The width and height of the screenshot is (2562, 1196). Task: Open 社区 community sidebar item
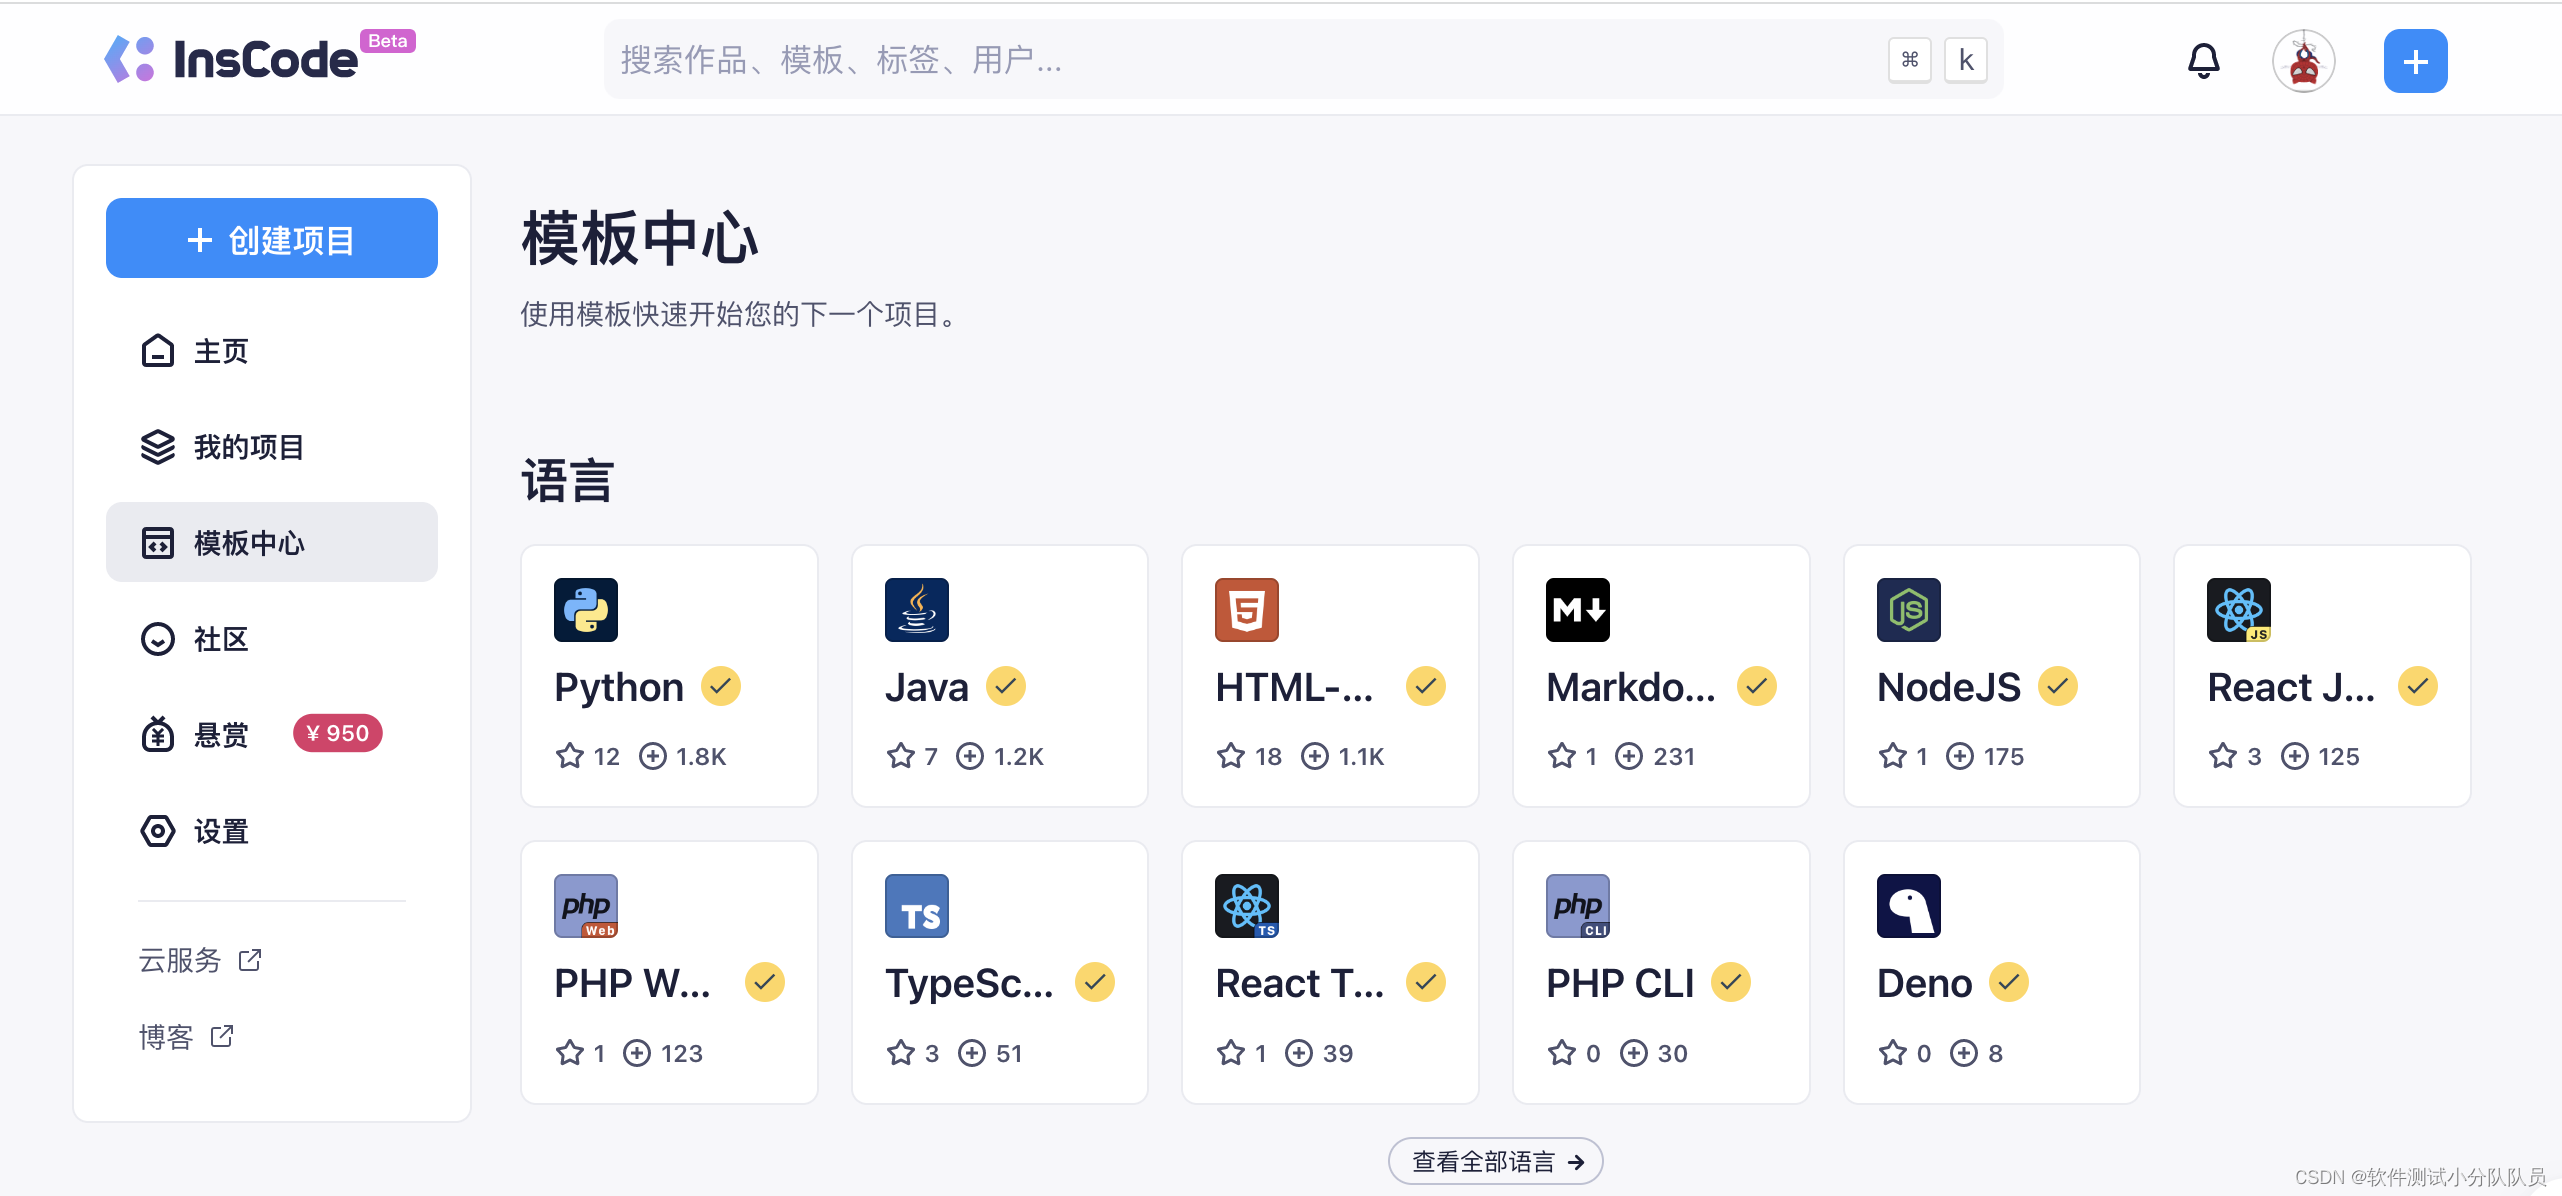click(220, 639)
